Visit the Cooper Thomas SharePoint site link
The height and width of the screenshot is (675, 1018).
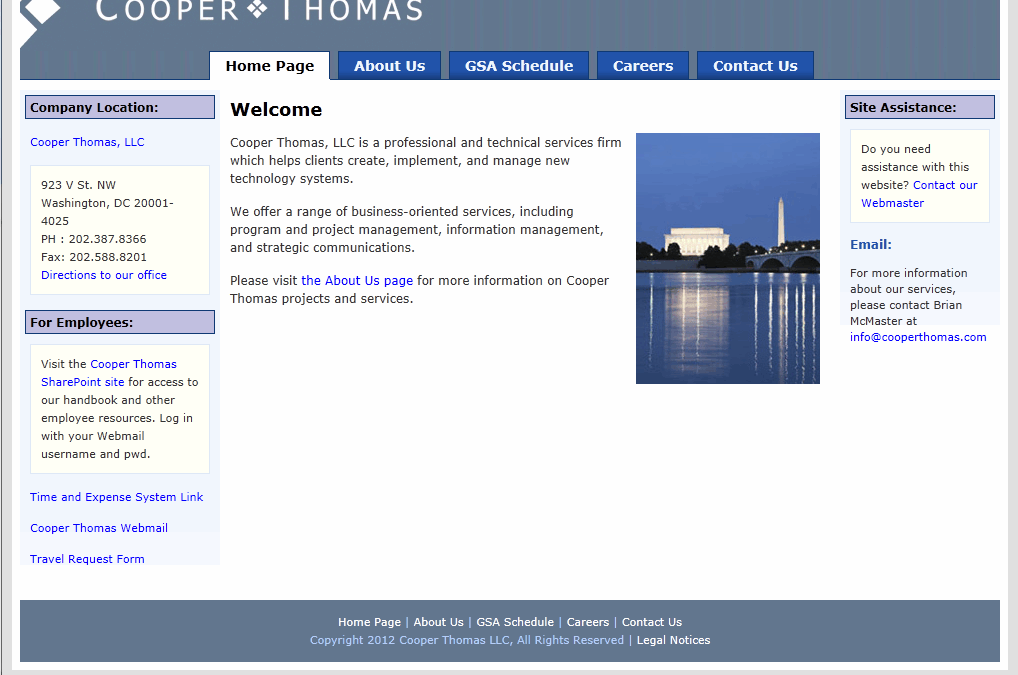109,373
